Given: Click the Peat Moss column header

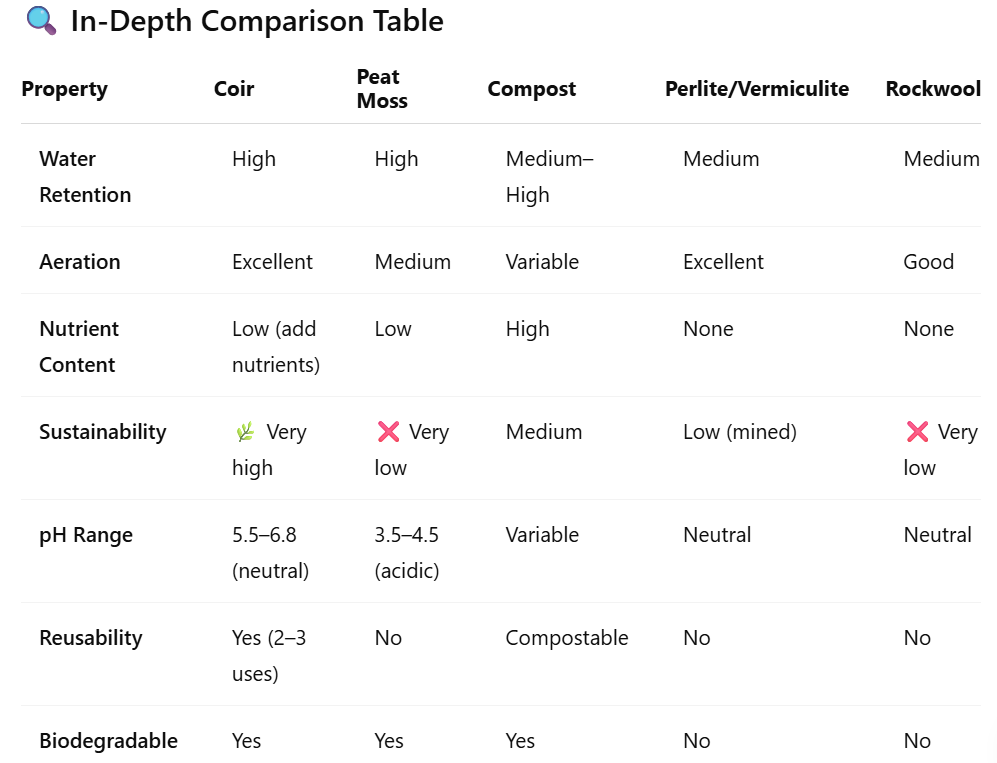Looking at the screenshot, I should tap(382, 89).
